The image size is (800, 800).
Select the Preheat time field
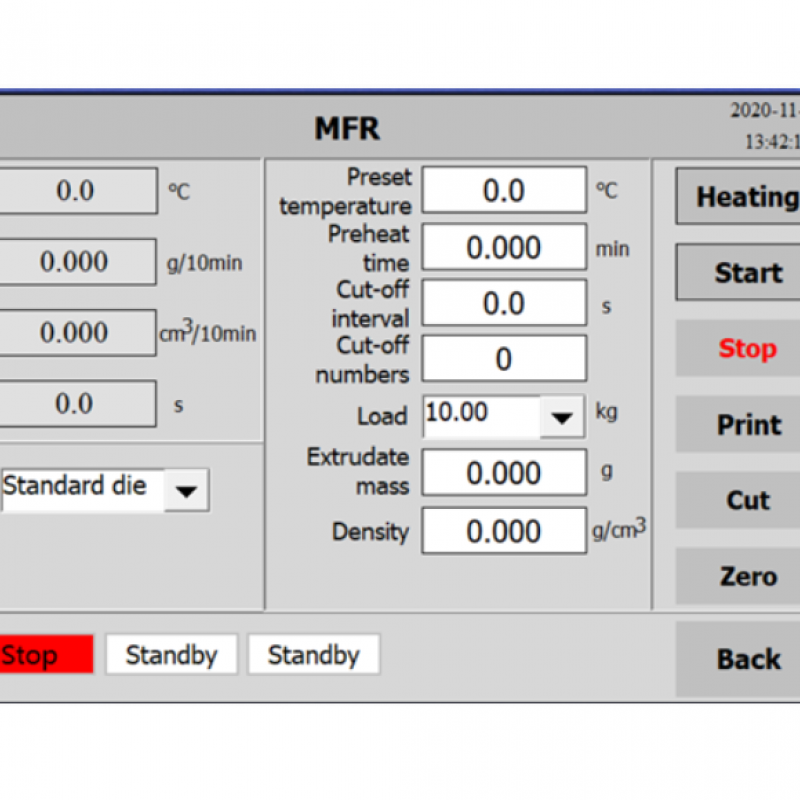(504, 247)
